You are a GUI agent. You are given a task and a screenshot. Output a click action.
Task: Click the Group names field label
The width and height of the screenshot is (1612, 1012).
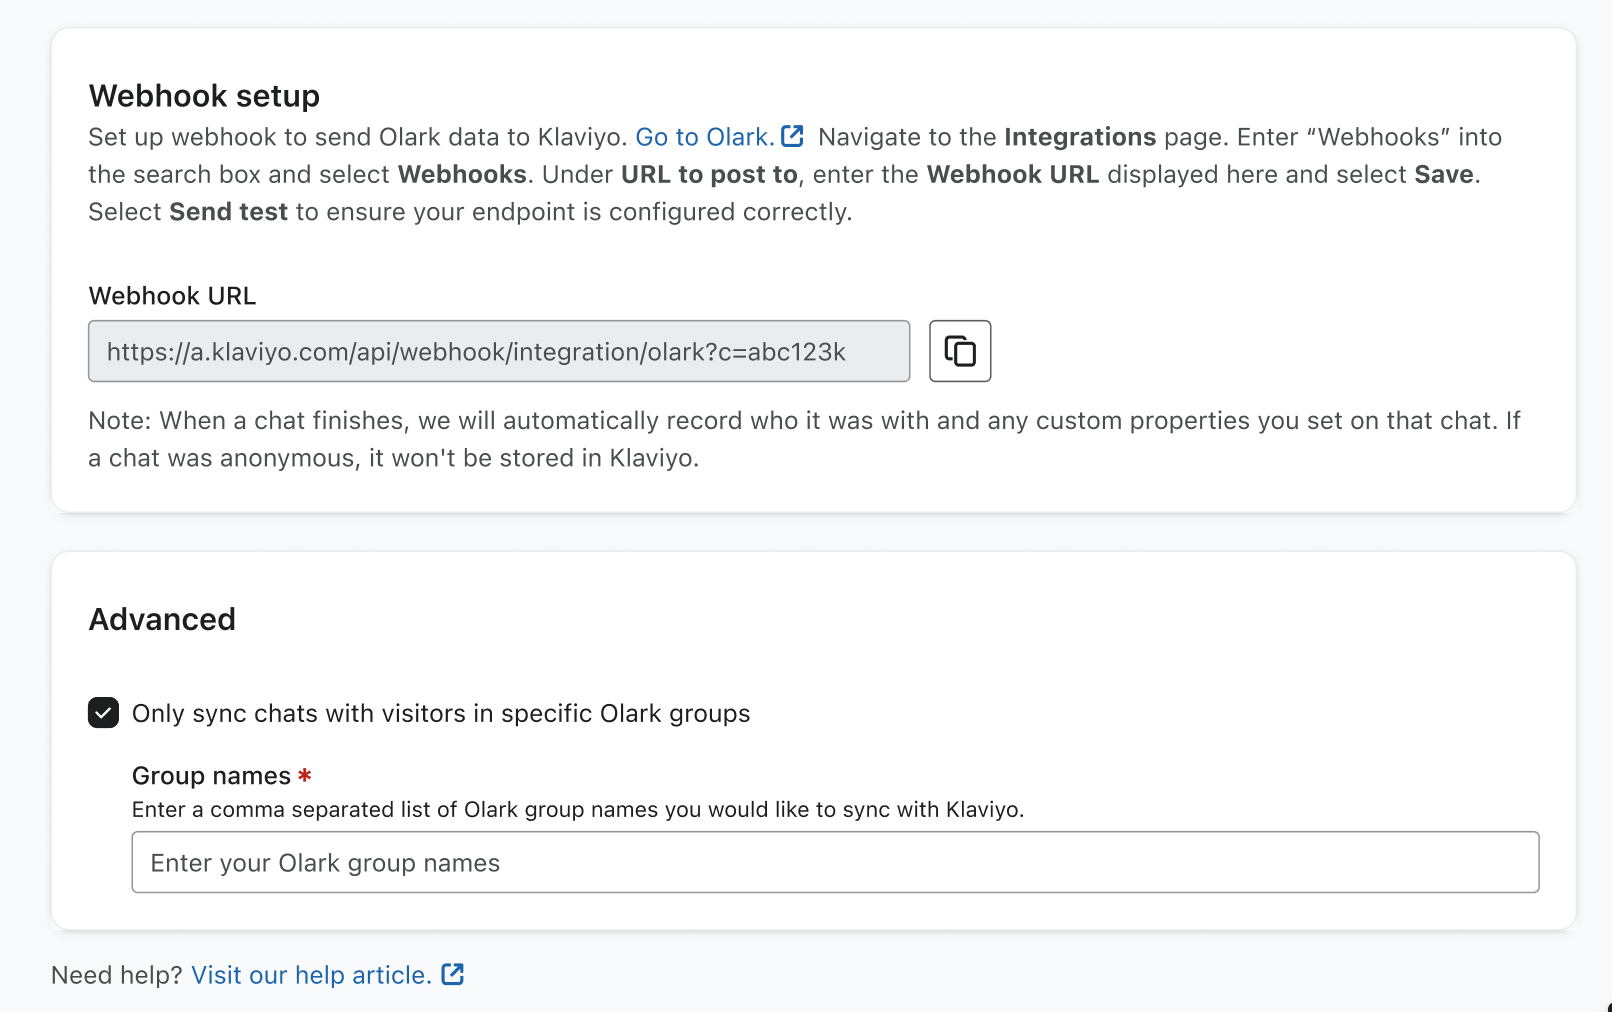click(211, 776)
